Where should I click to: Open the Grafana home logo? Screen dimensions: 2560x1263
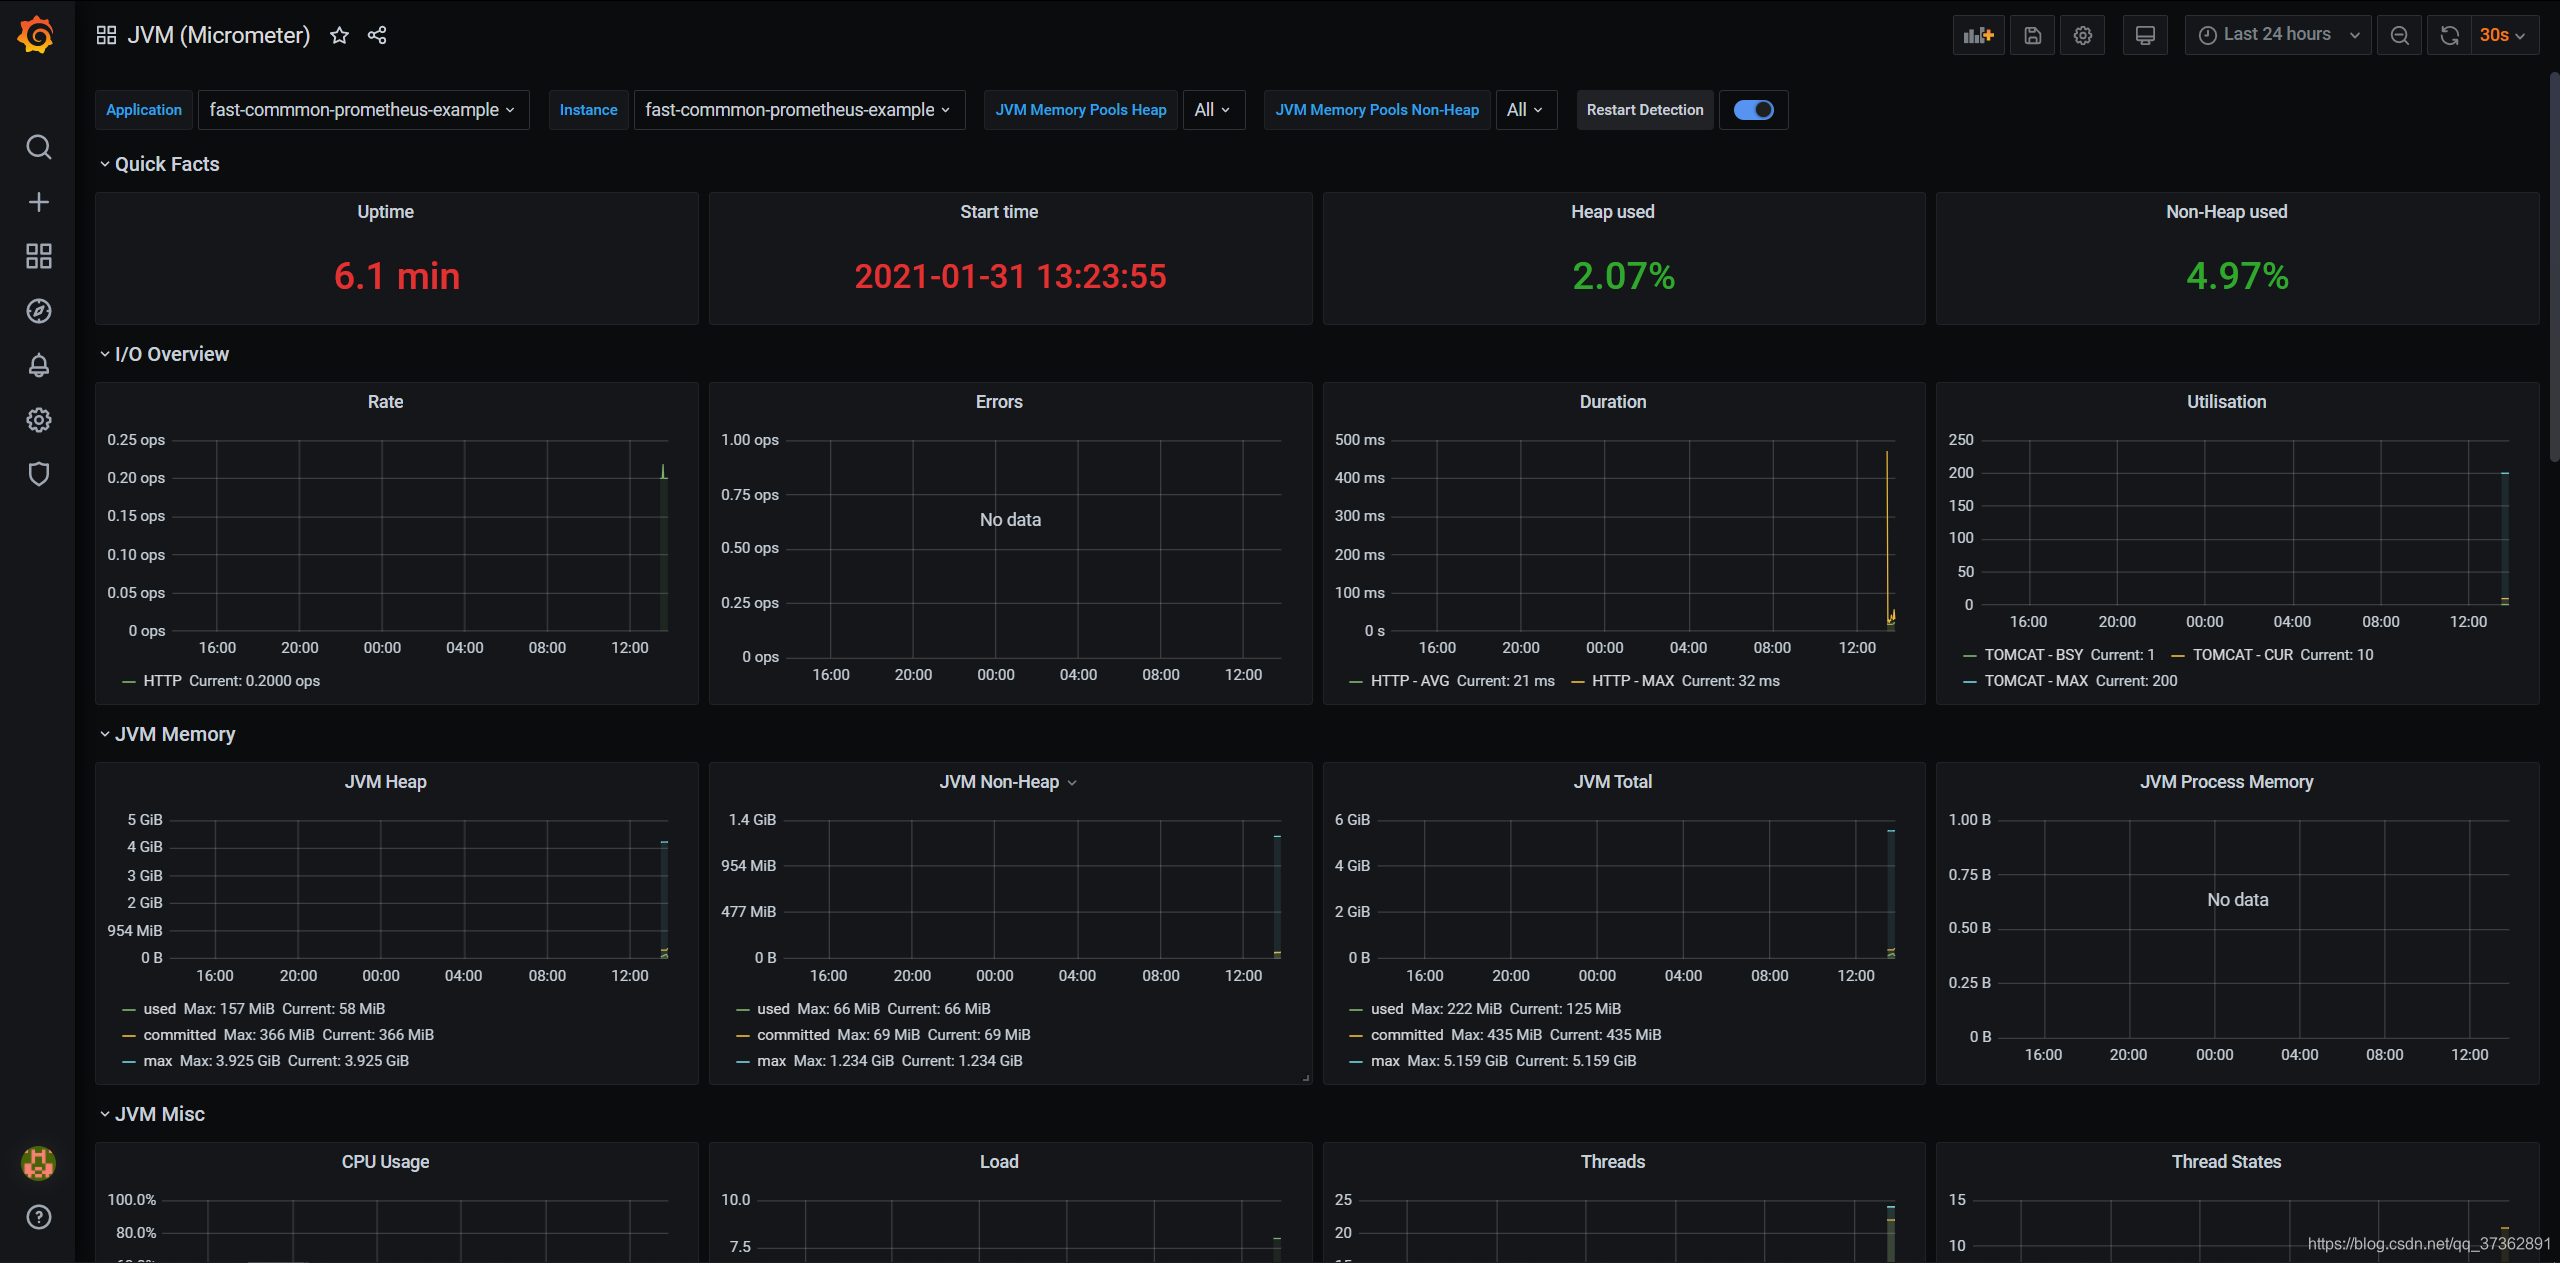click(37, 35)
